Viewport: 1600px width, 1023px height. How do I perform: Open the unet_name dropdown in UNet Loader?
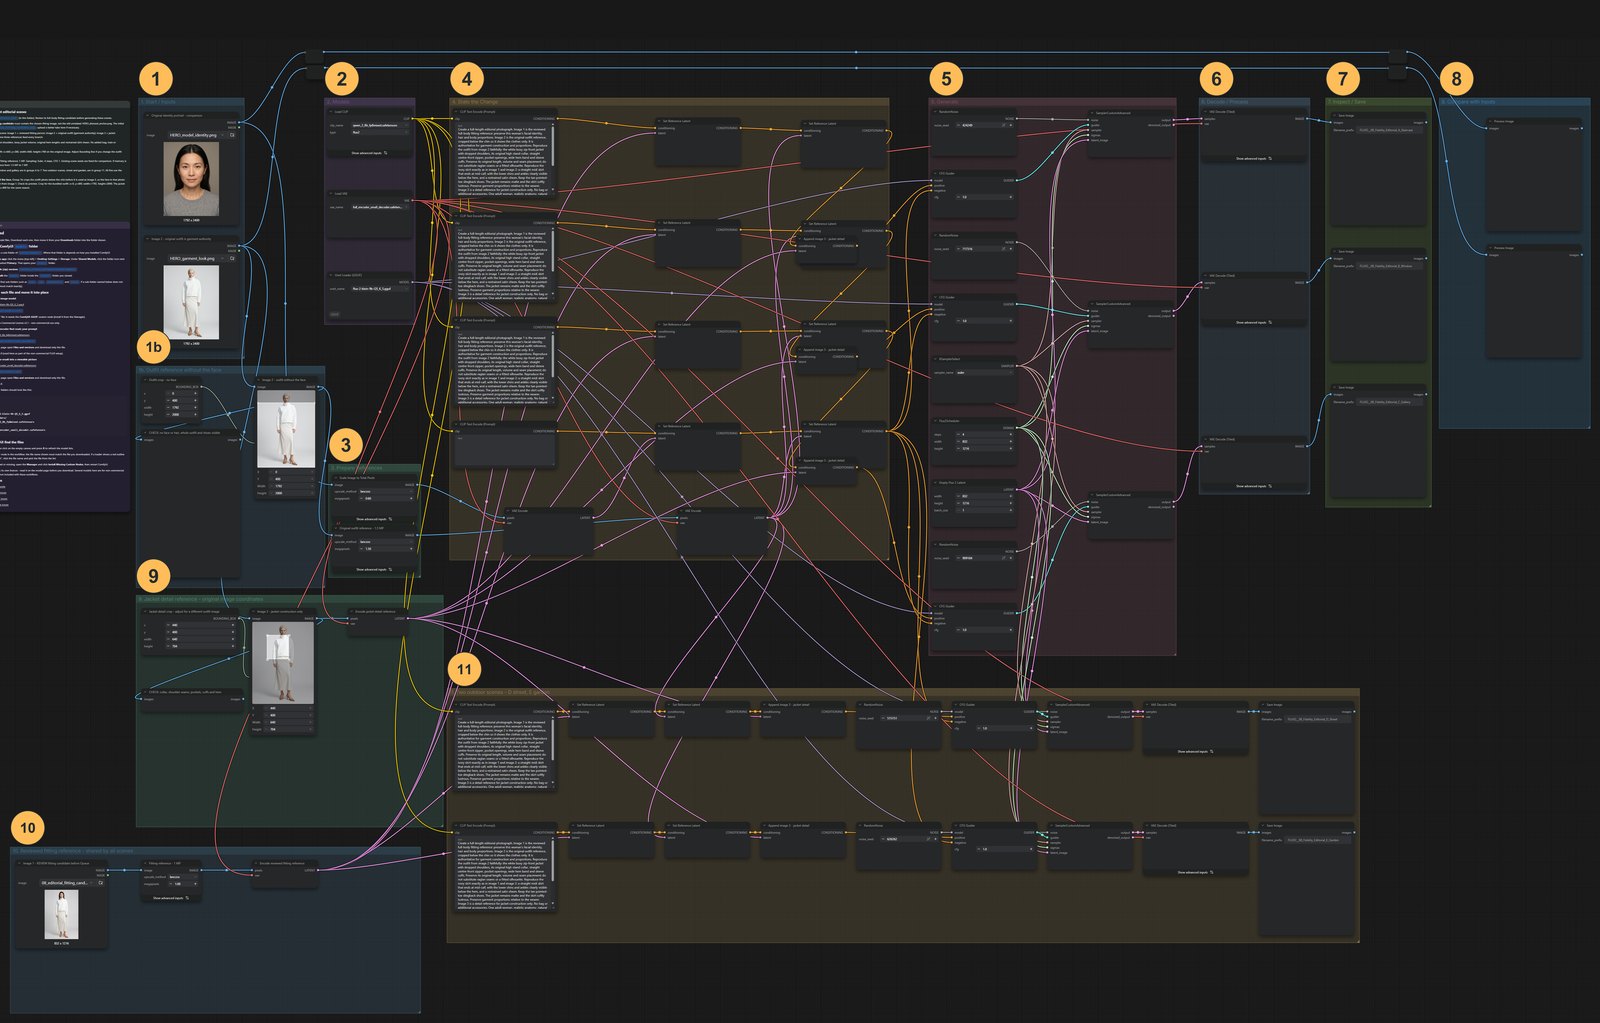(380, 289)
